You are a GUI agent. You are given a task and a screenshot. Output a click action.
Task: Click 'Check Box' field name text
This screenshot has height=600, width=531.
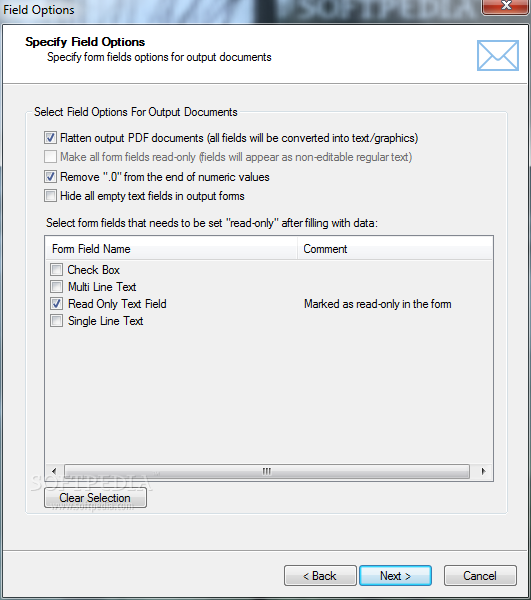click(94, 270)
